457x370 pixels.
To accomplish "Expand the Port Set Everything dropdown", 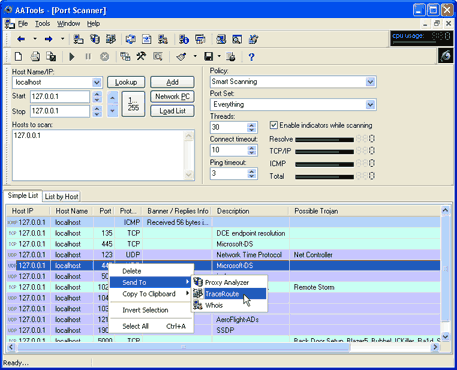I will click(370, 105).
